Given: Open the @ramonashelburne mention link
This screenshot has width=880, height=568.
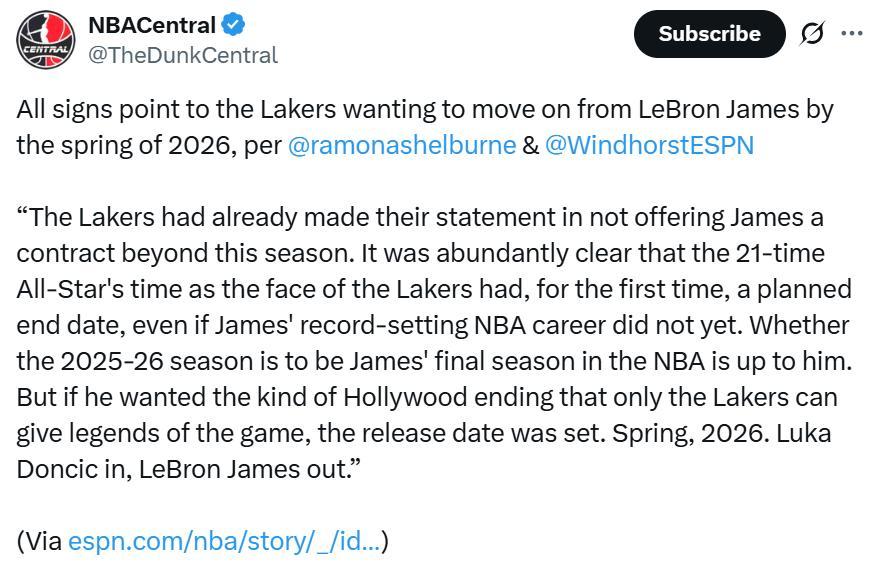Looking at the screenshot, I should [401, 145].
